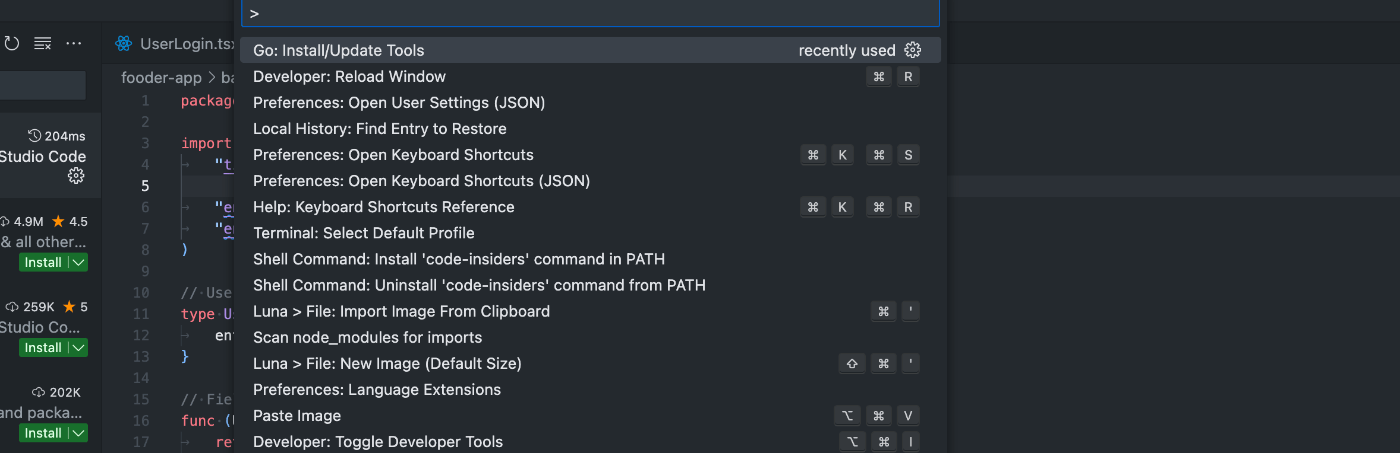Select Developer: Toggle Developer Tools

[x=378, y=442]
